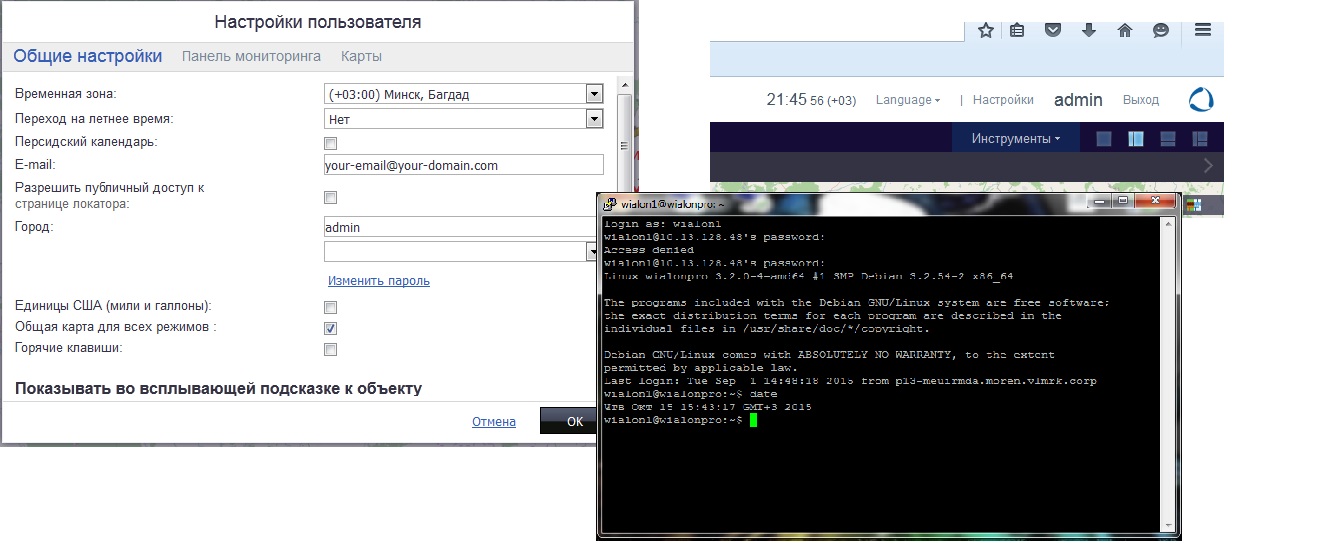Switch to the Карты tab

point(361,57)
